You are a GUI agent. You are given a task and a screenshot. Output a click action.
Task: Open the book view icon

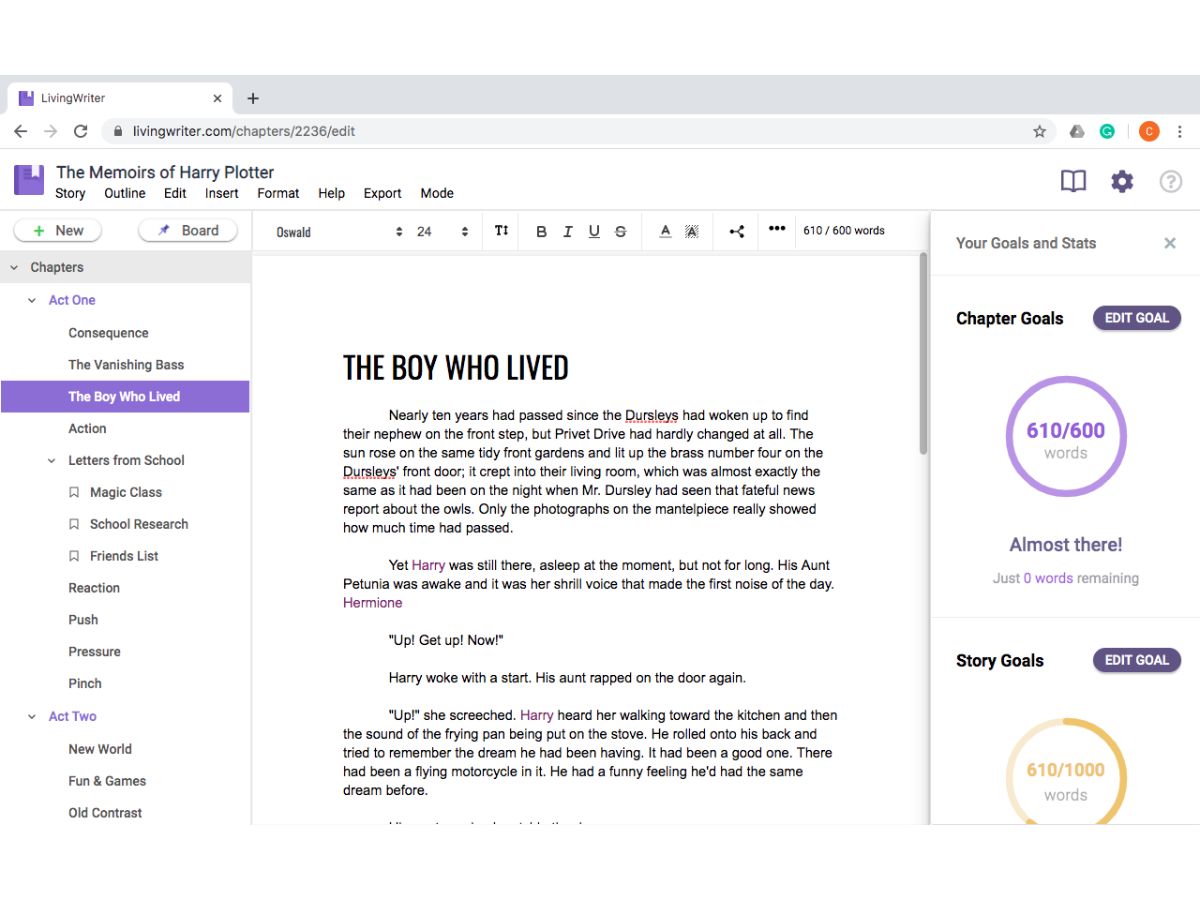(1073, 181)
